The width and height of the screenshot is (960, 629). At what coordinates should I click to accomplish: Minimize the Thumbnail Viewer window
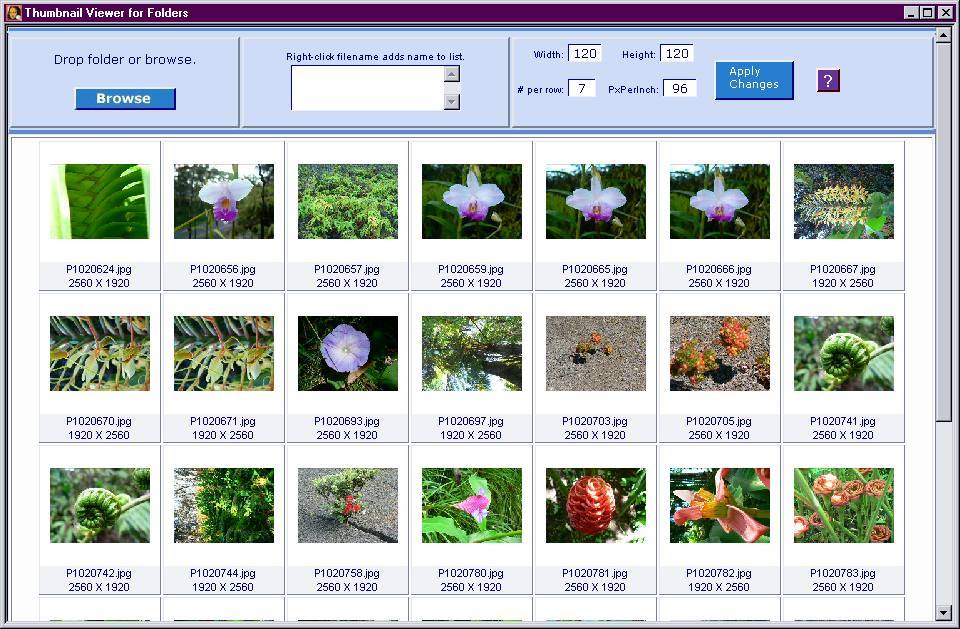click(x=912, y=12)
